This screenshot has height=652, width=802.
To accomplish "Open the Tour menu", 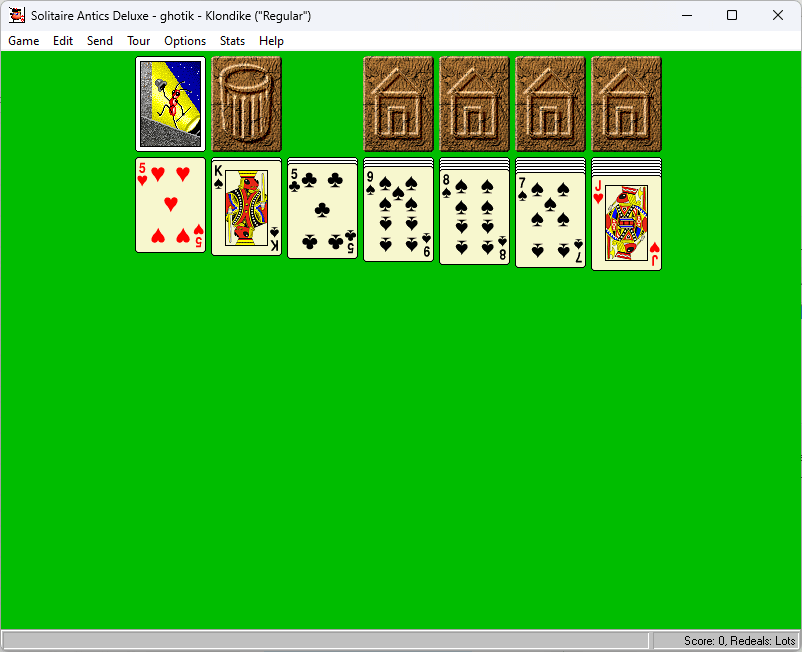I will tap(139, 41).
